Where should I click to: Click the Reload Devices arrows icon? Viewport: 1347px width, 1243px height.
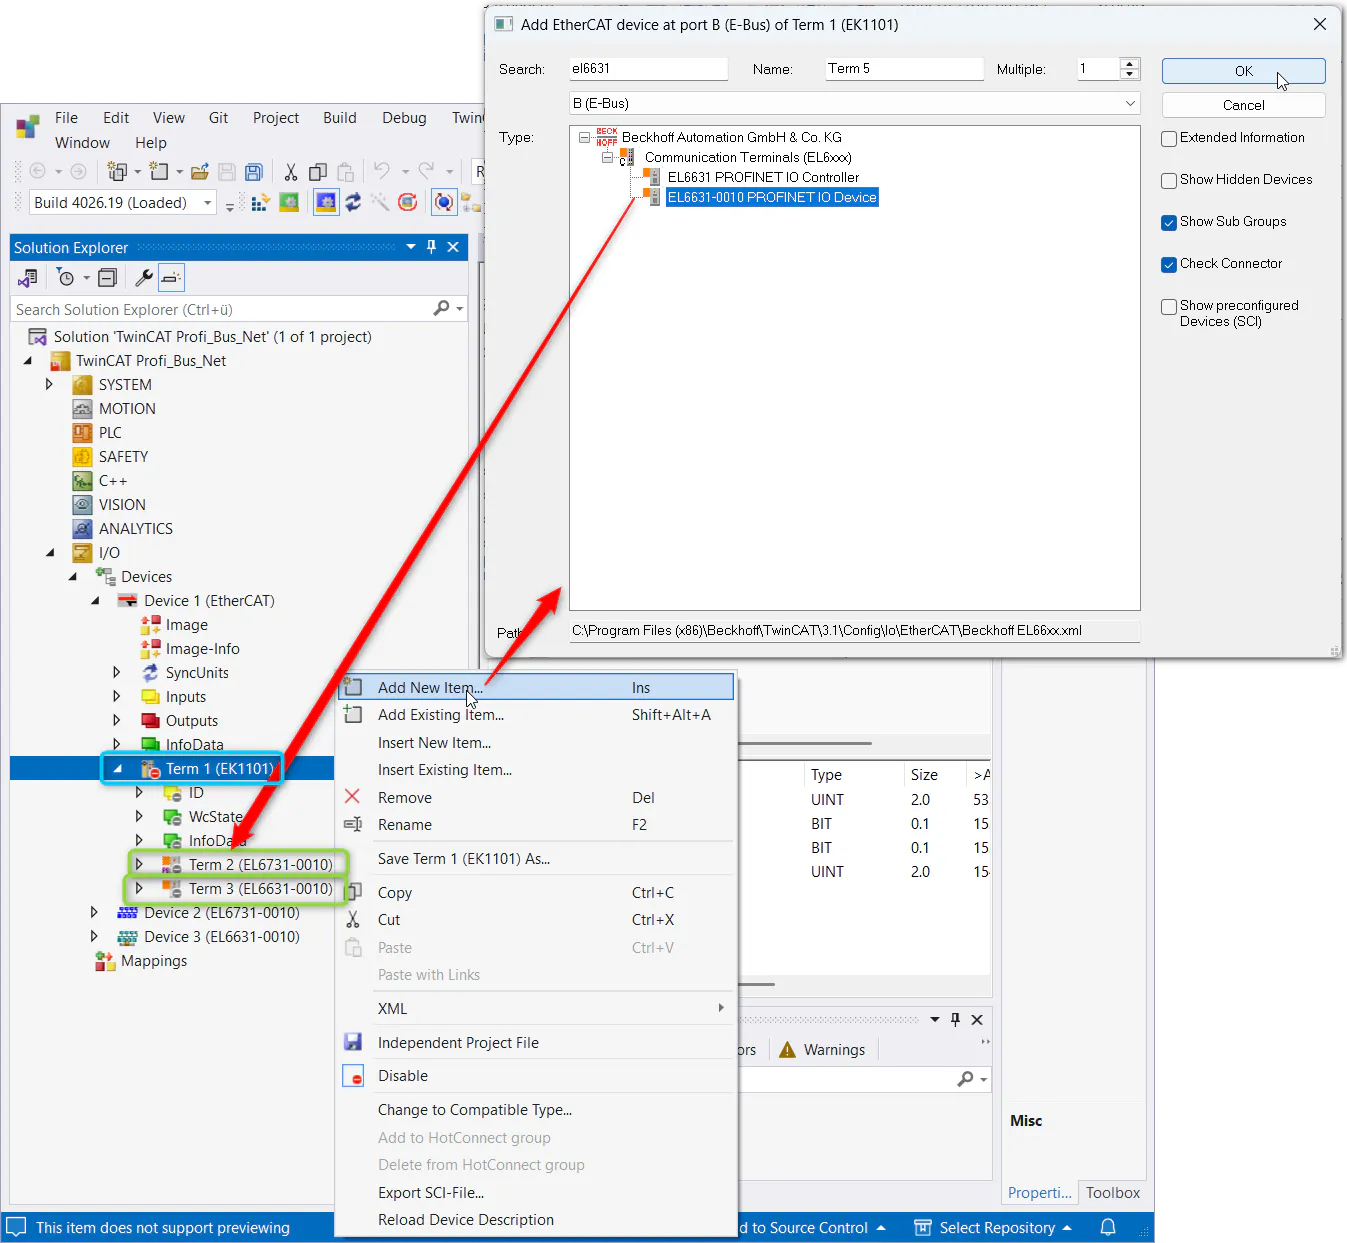(x=353, y=203)
